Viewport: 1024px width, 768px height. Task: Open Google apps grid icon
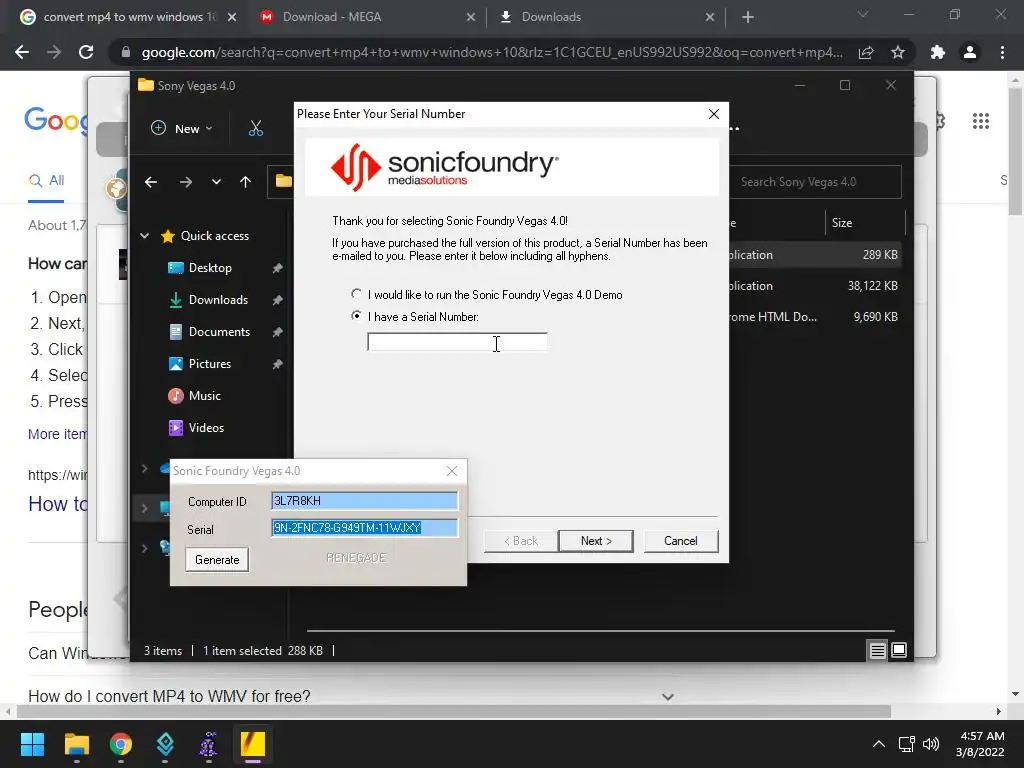(980, 121)
